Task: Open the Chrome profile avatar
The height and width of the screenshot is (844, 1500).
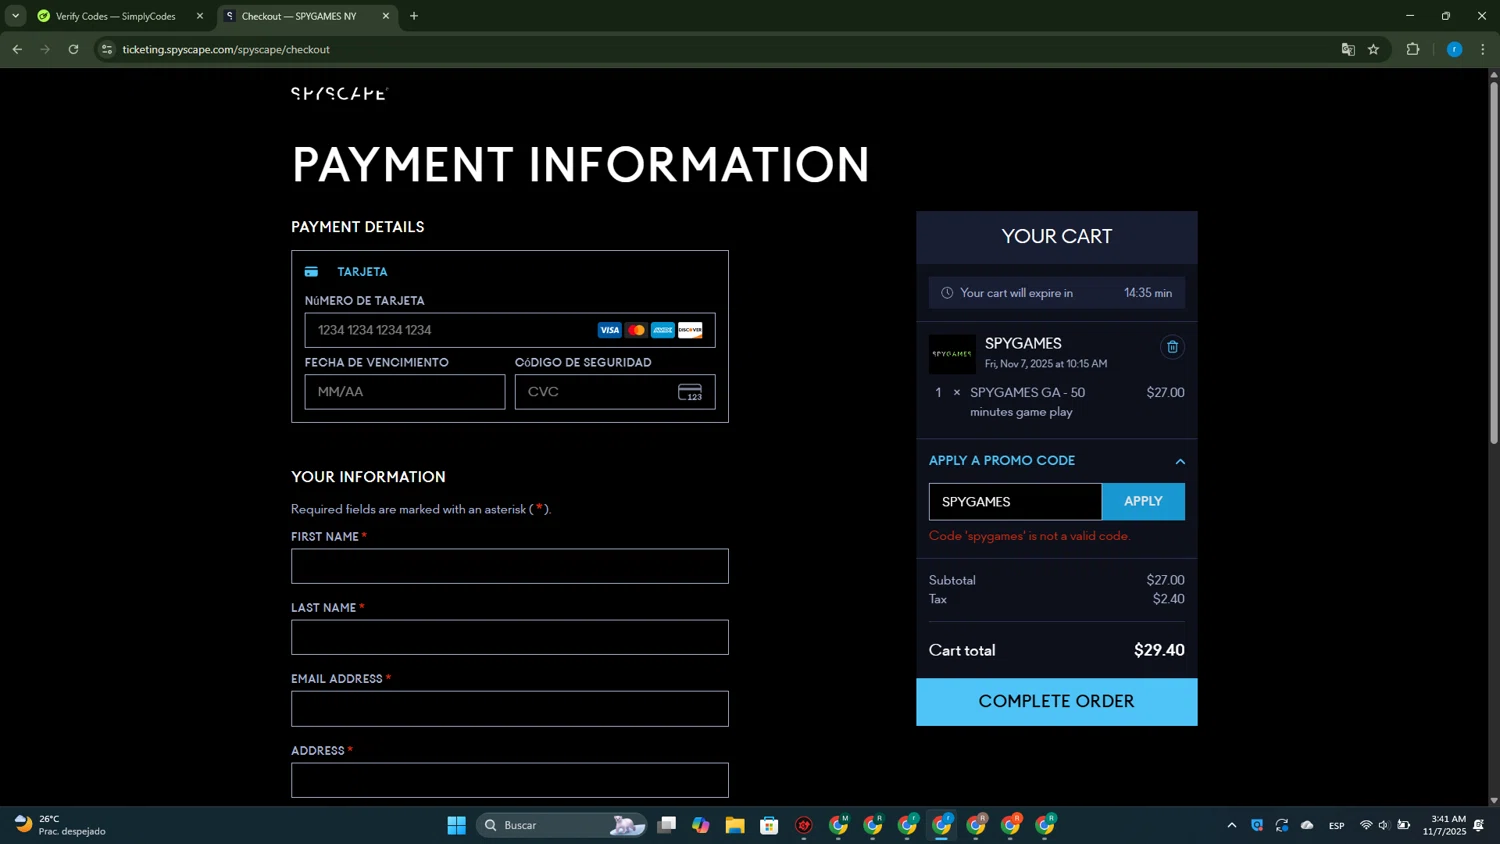Action: [x=1454, y=49]
